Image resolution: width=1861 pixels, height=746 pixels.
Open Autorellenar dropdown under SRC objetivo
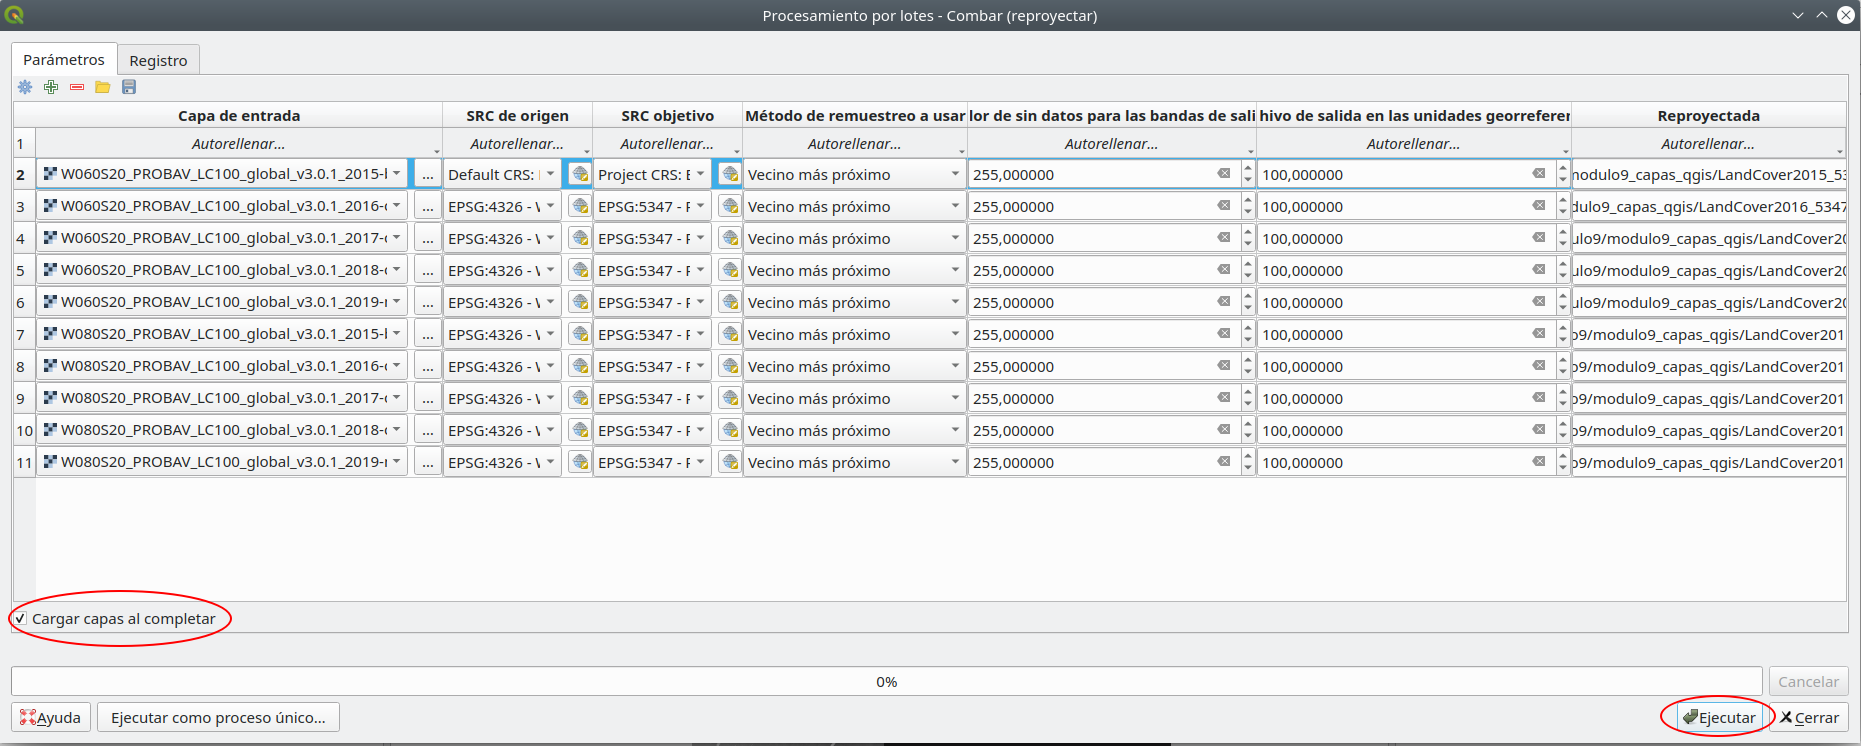click(667, 144)
